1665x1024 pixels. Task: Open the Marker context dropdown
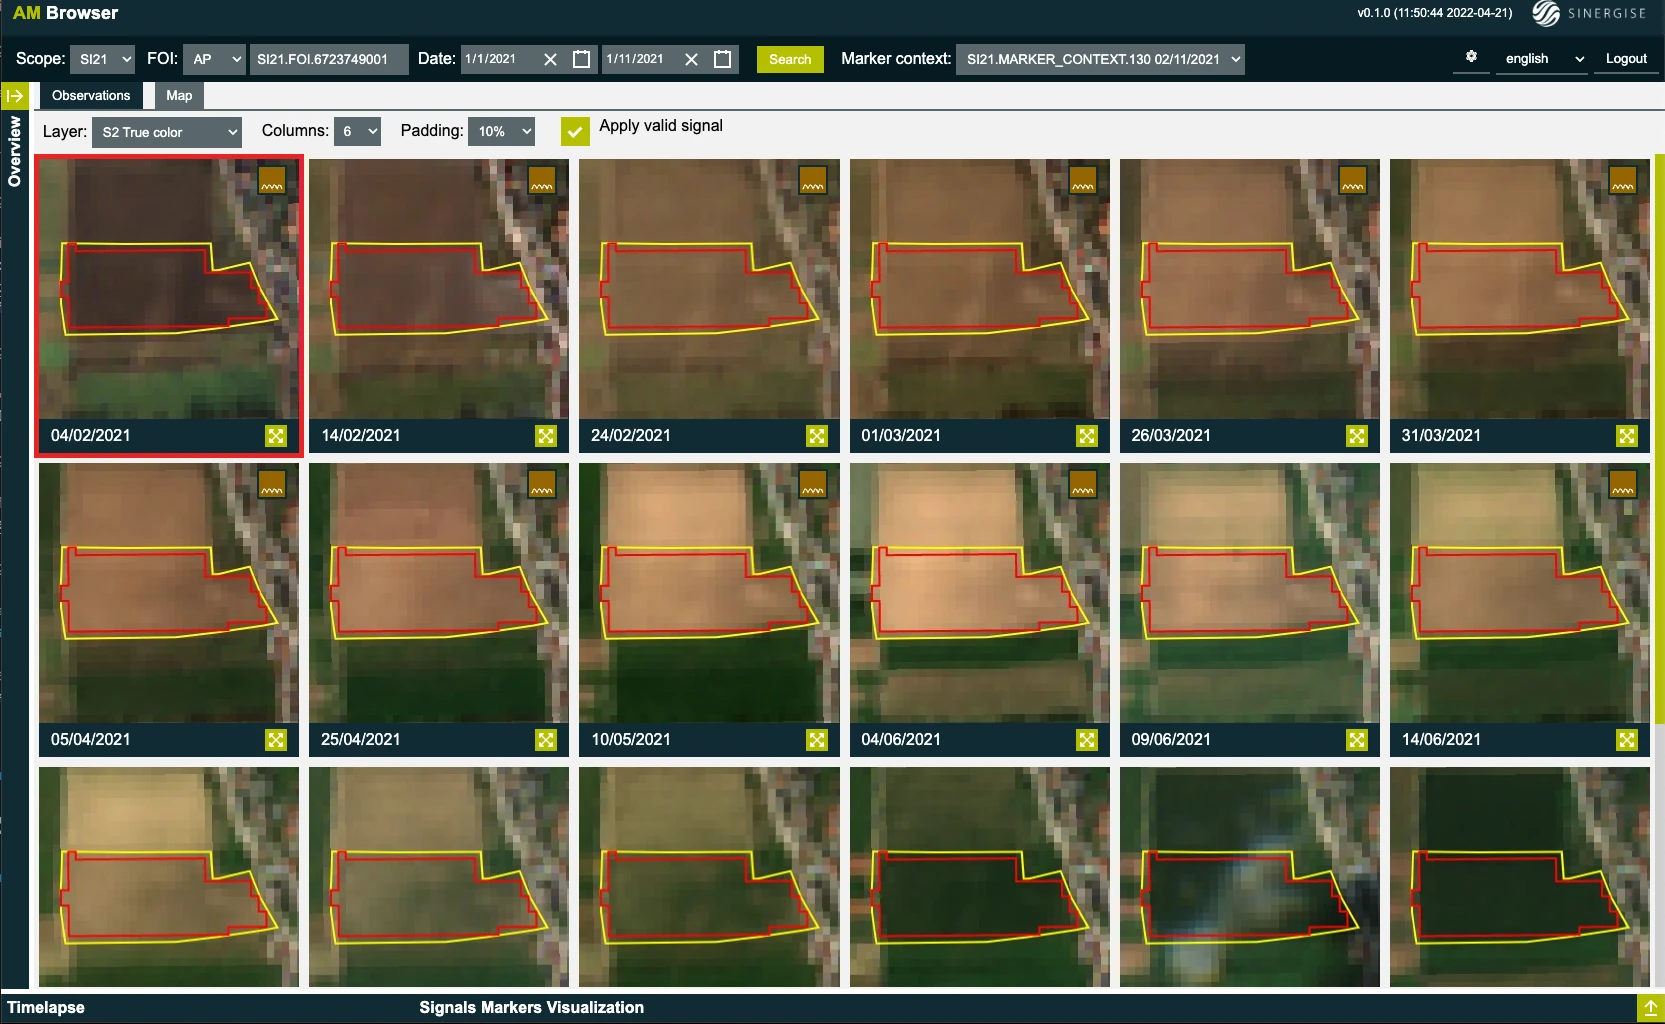tap(1100, 59)
